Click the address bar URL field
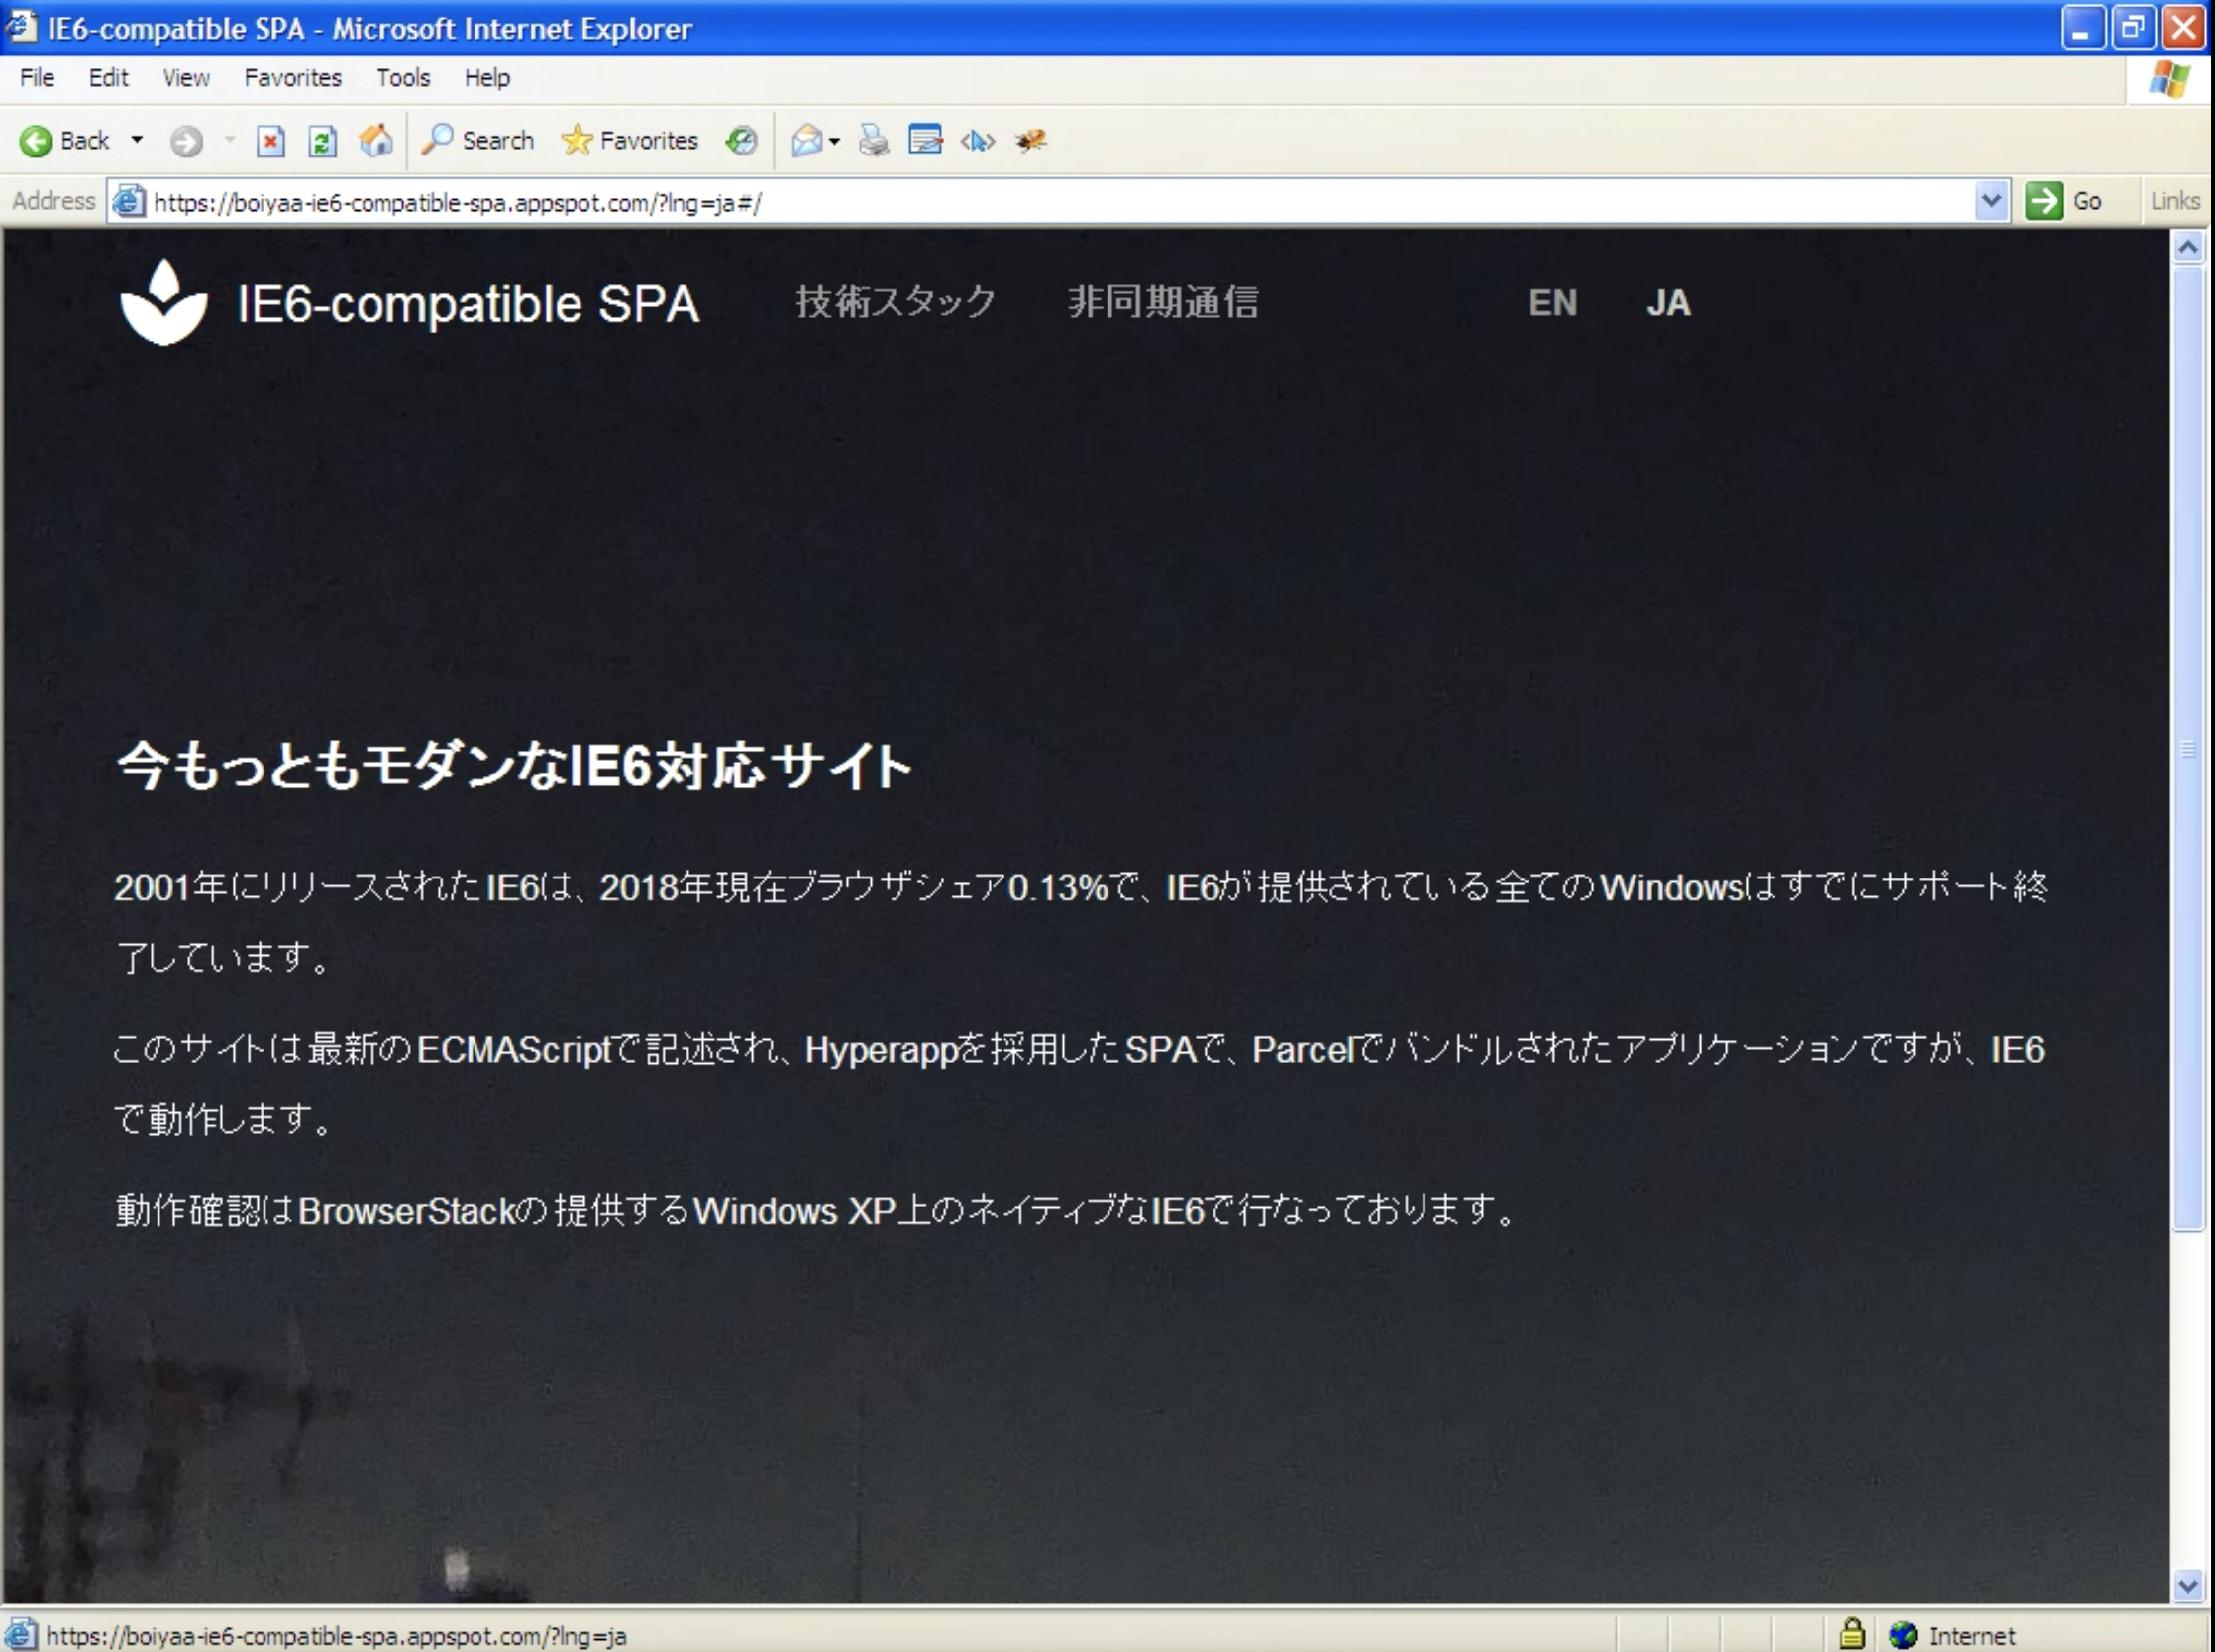The image size is (2215, 1652). 1060,202
